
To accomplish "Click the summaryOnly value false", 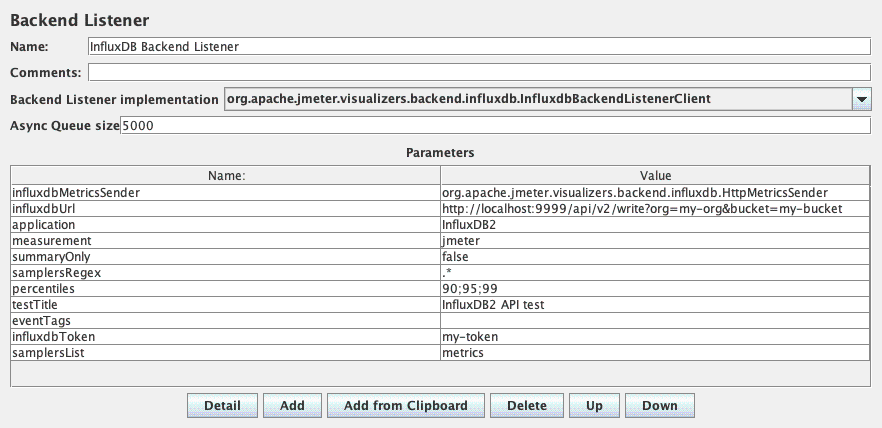I will point(655,257).
